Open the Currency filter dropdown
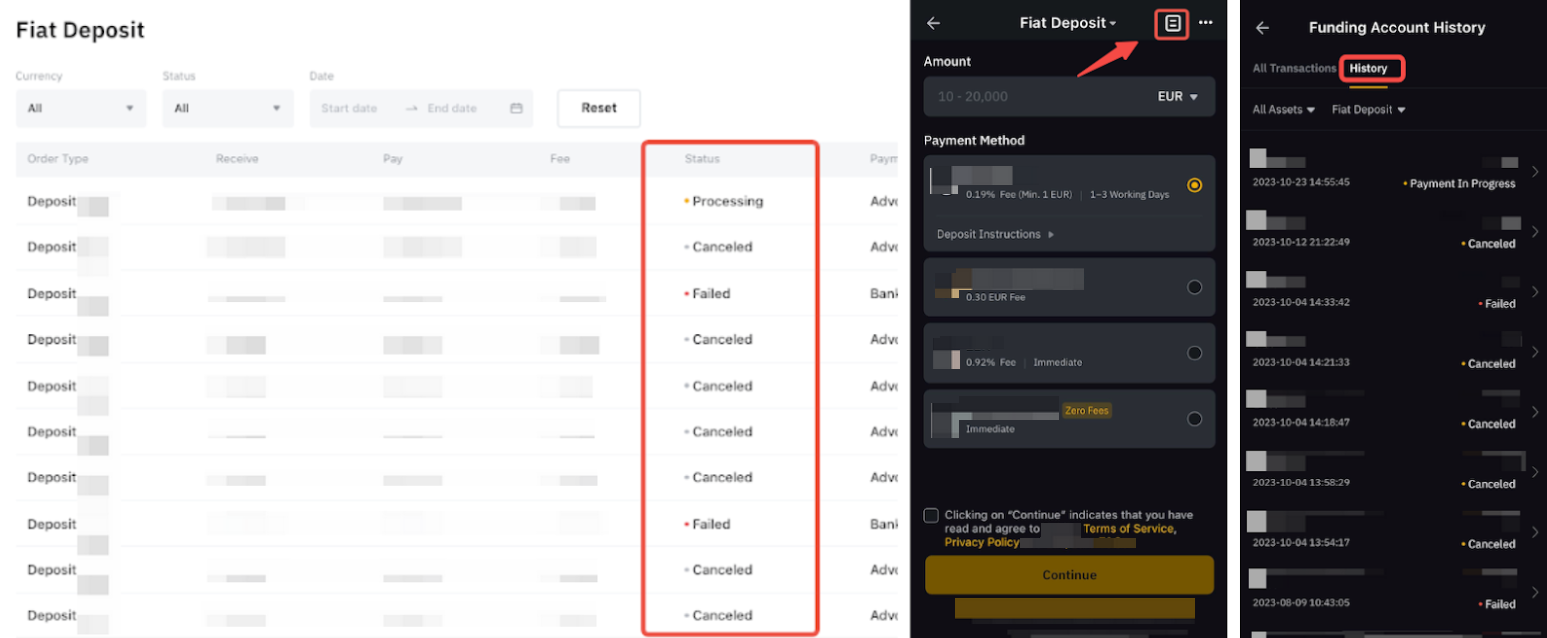 (x=81, y=108)
